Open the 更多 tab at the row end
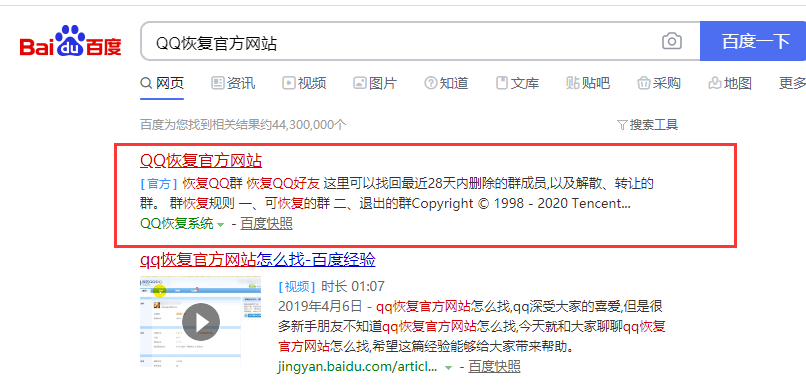Image resolution: width=806 pixels, height=386 pixels. click(x=792, y=83)
